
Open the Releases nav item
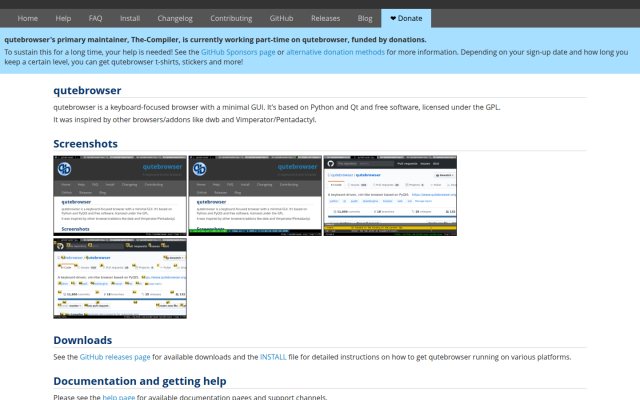point(325,18)
